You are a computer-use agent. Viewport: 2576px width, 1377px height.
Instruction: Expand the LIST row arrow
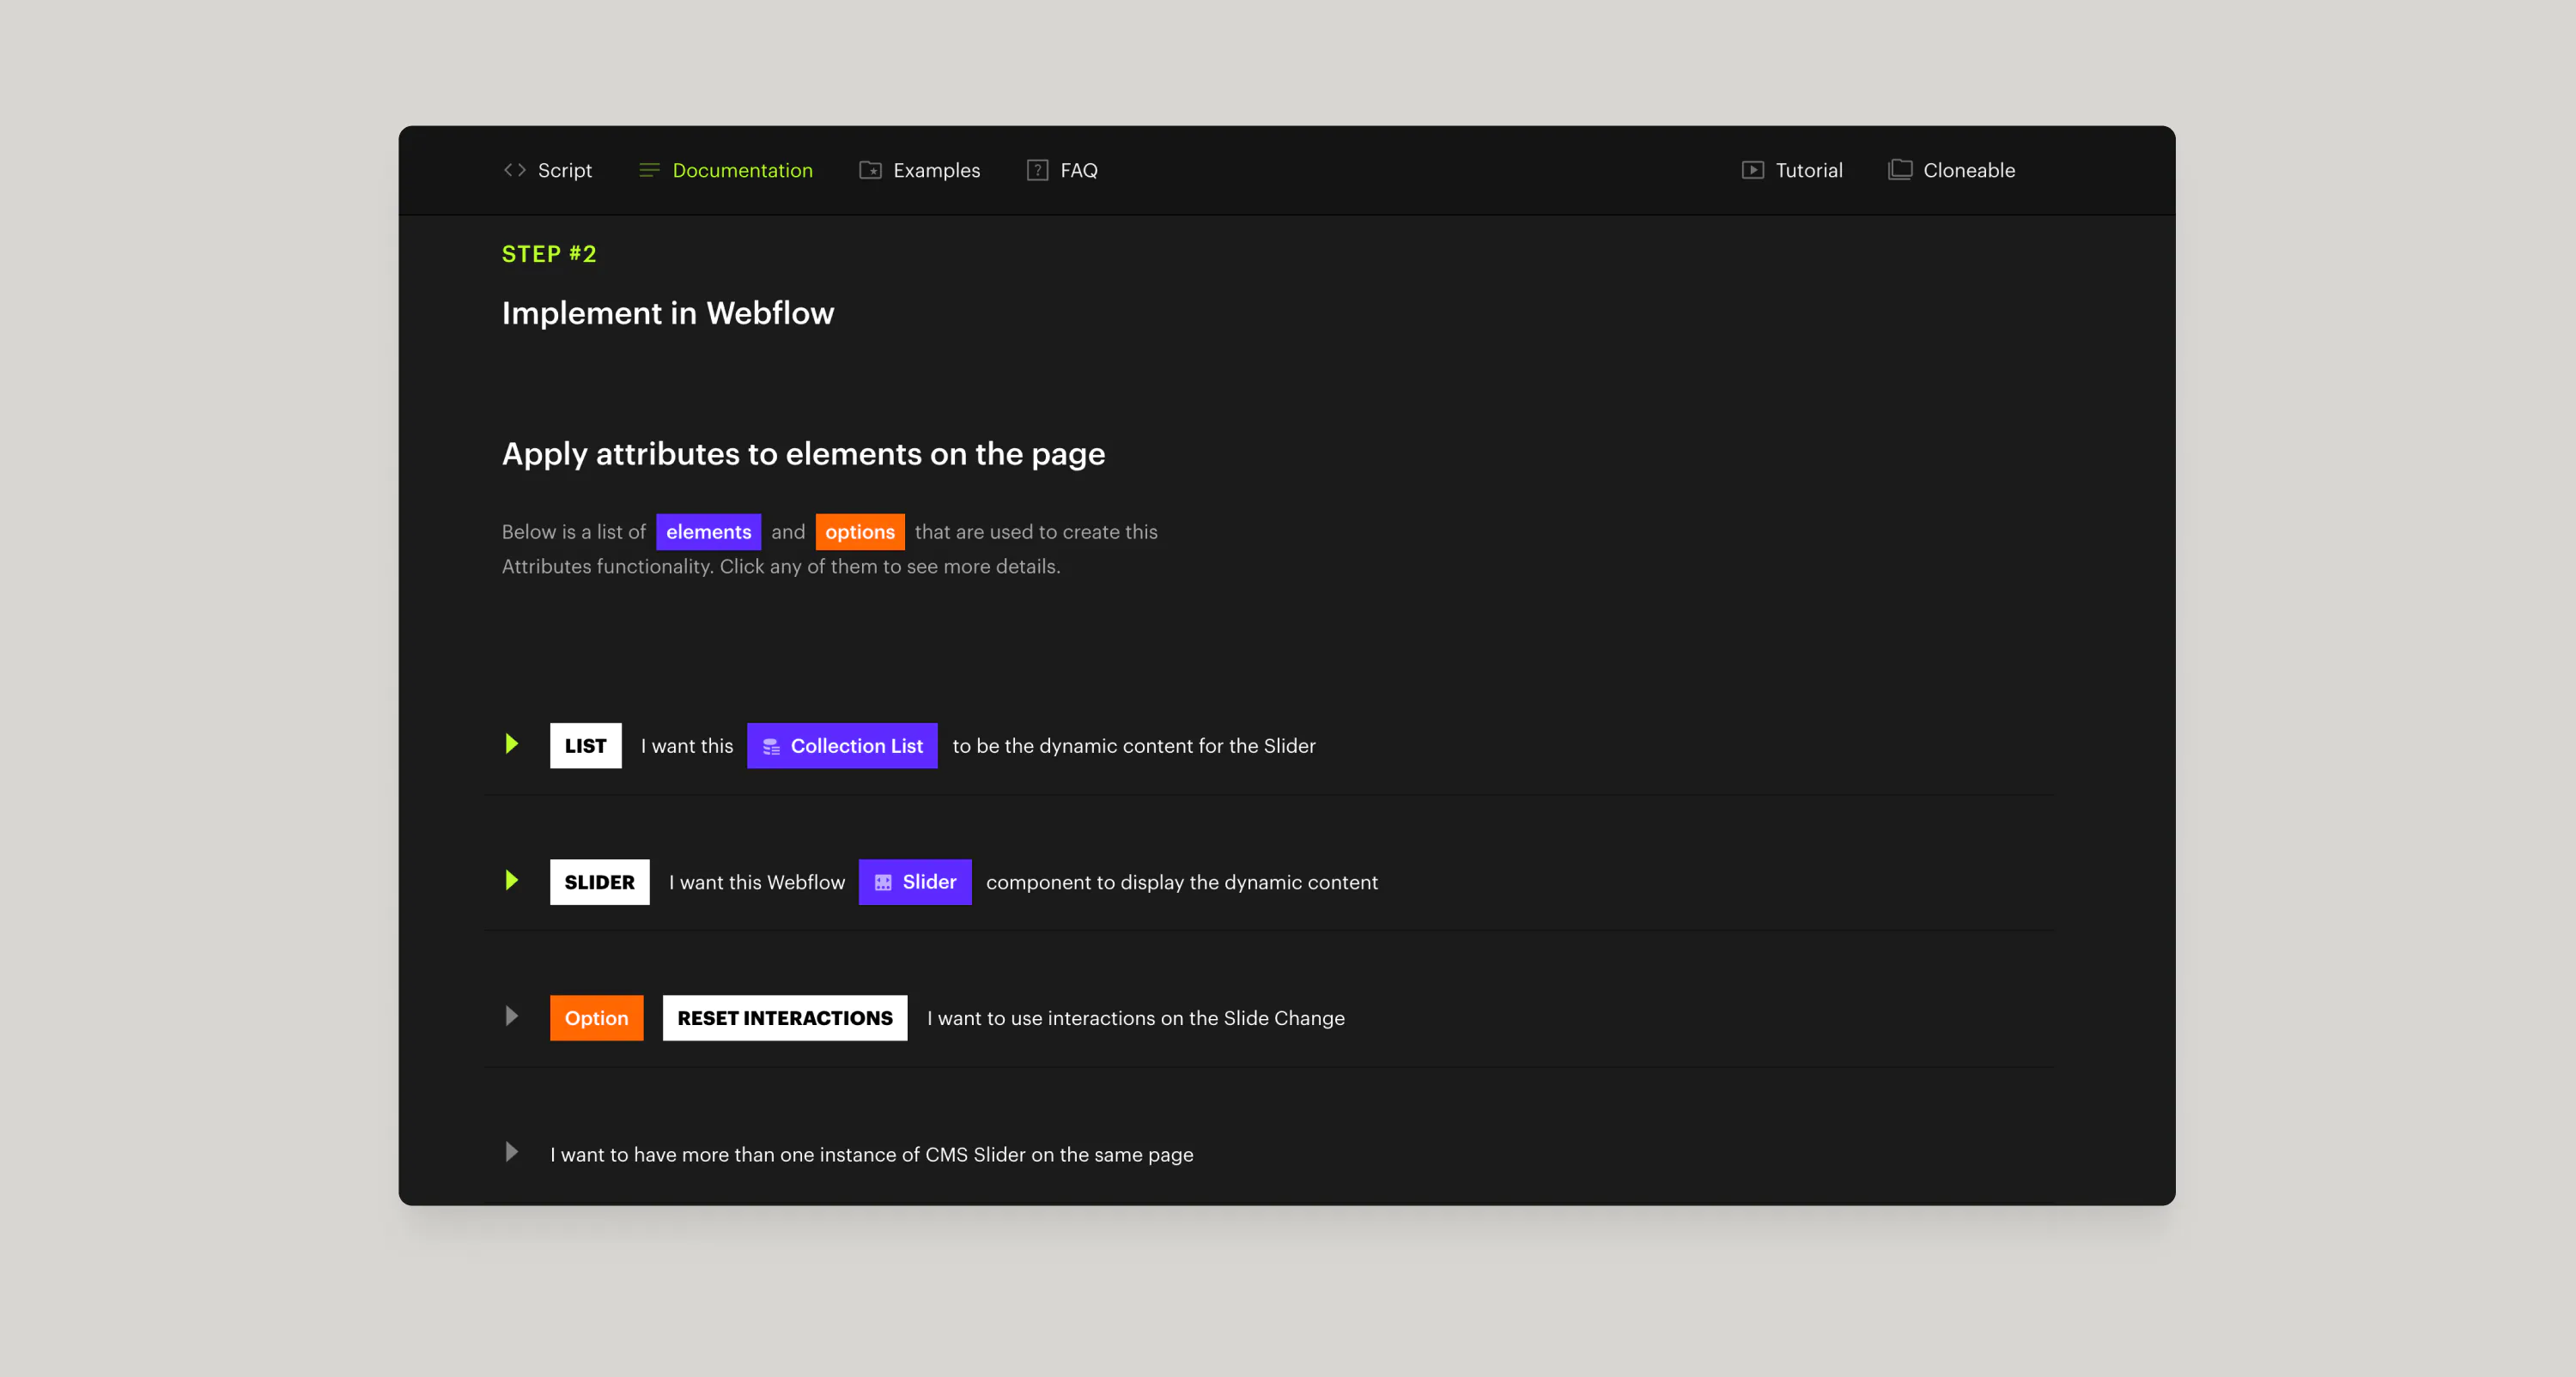coord(511,744)
